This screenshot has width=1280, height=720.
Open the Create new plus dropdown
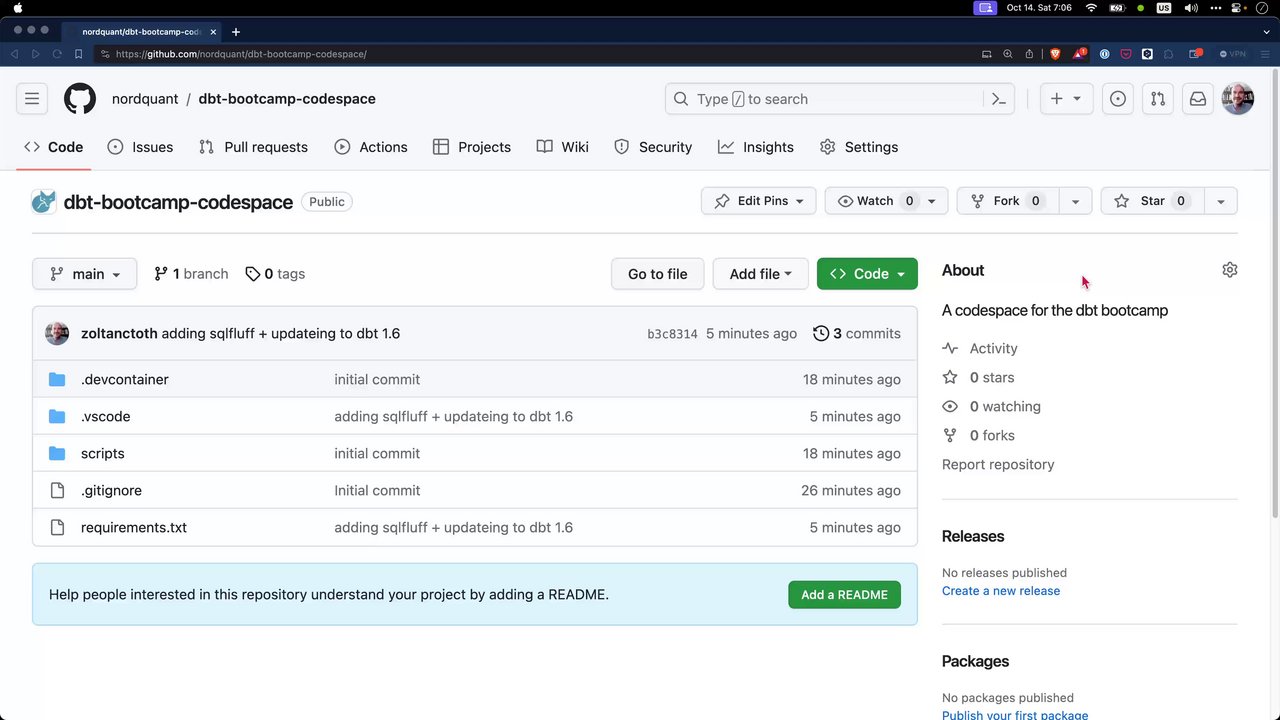point(1066,99)
